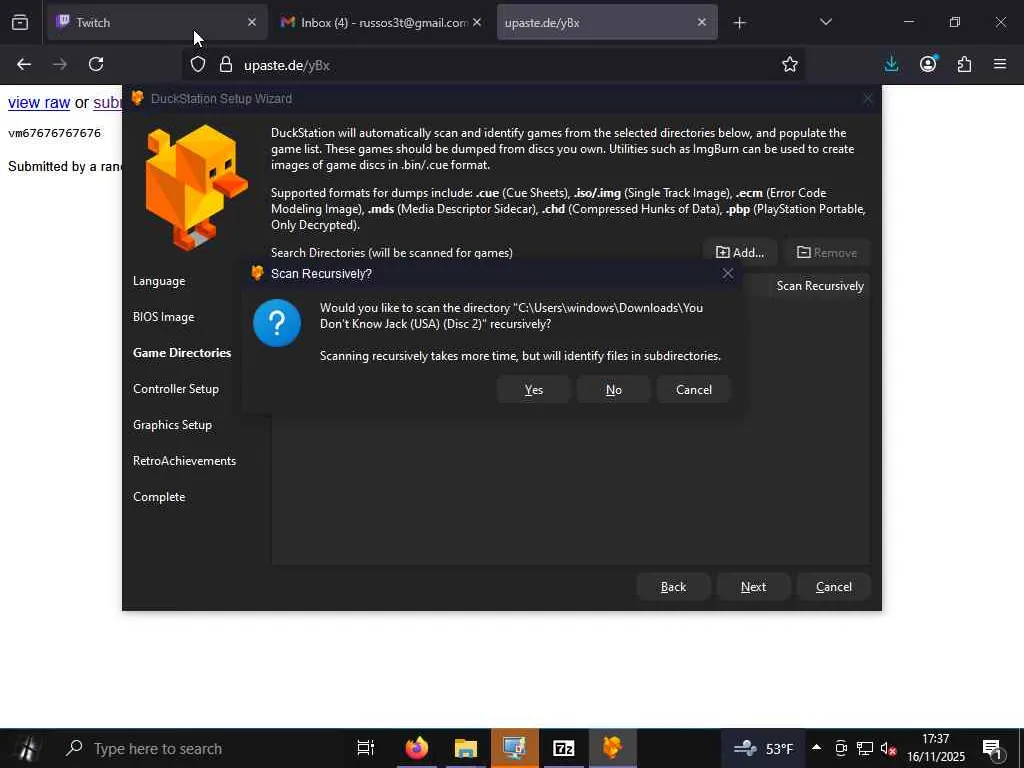Open the clock showing 17:37

point(935,748)
